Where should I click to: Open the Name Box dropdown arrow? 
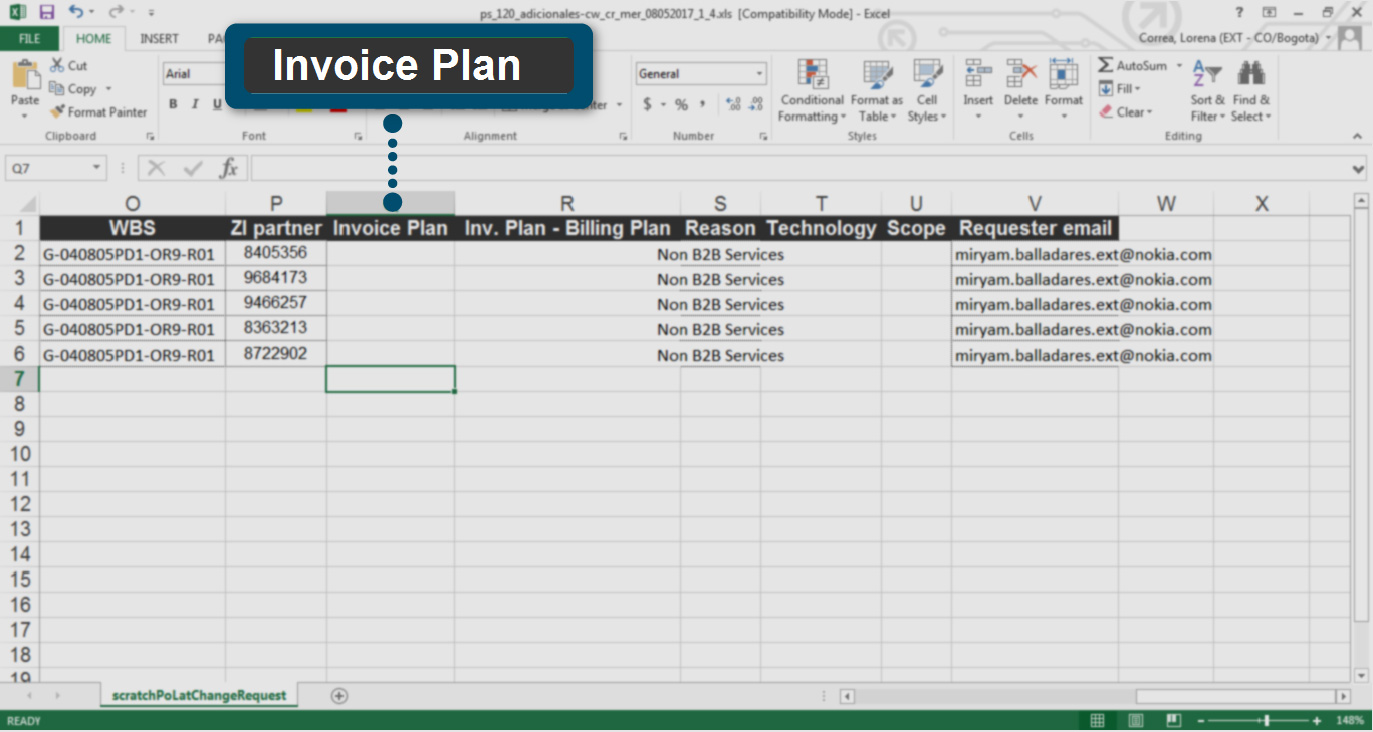coord(96,169)
